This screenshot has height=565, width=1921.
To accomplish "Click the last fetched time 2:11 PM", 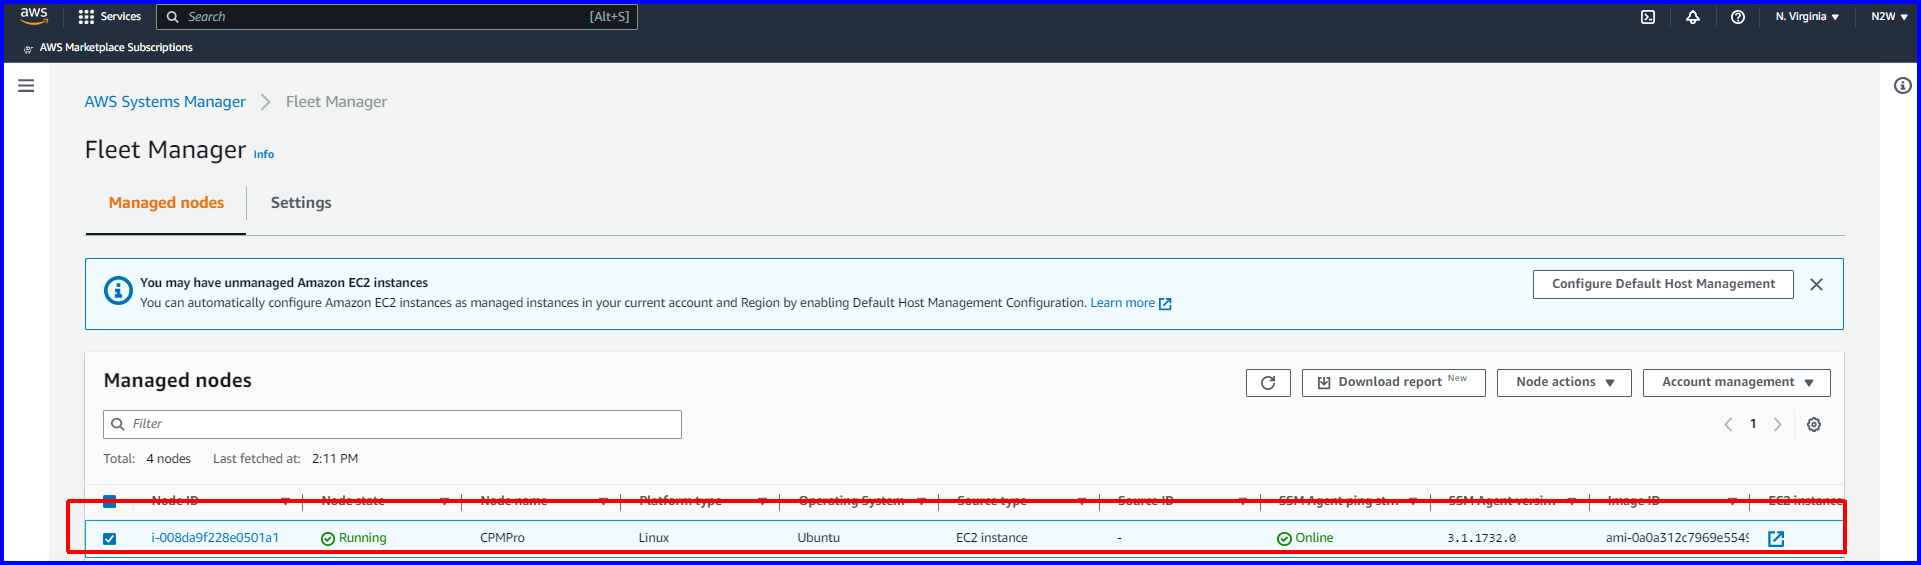I will pyautogui.click(x=335, y=459).
